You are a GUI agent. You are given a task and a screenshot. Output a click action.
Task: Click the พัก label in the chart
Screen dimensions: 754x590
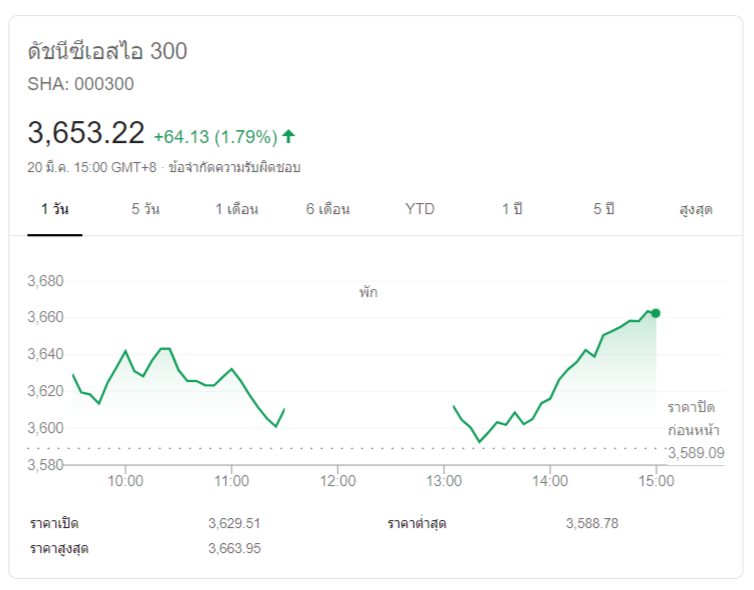click(369, 293)
